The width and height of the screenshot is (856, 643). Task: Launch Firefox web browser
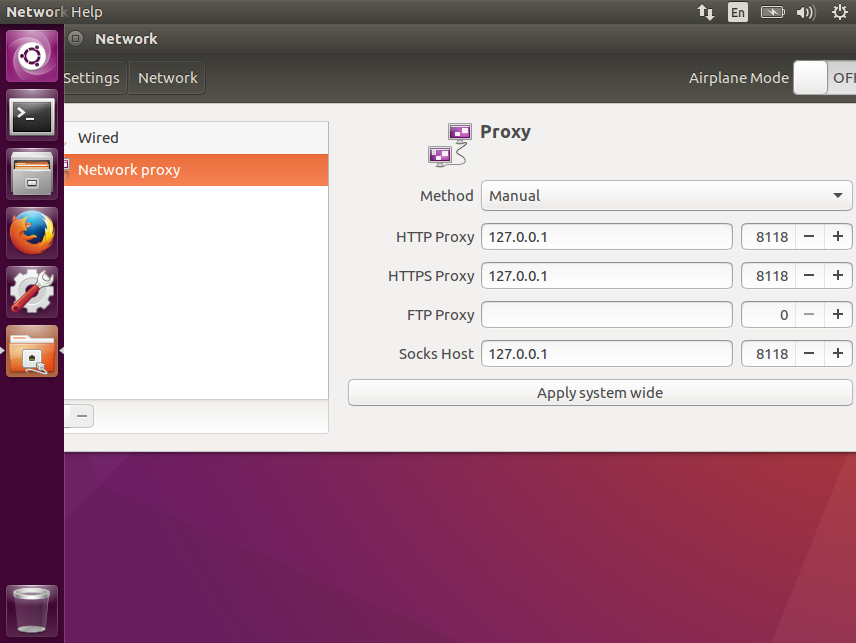click(x=32, y=233)
